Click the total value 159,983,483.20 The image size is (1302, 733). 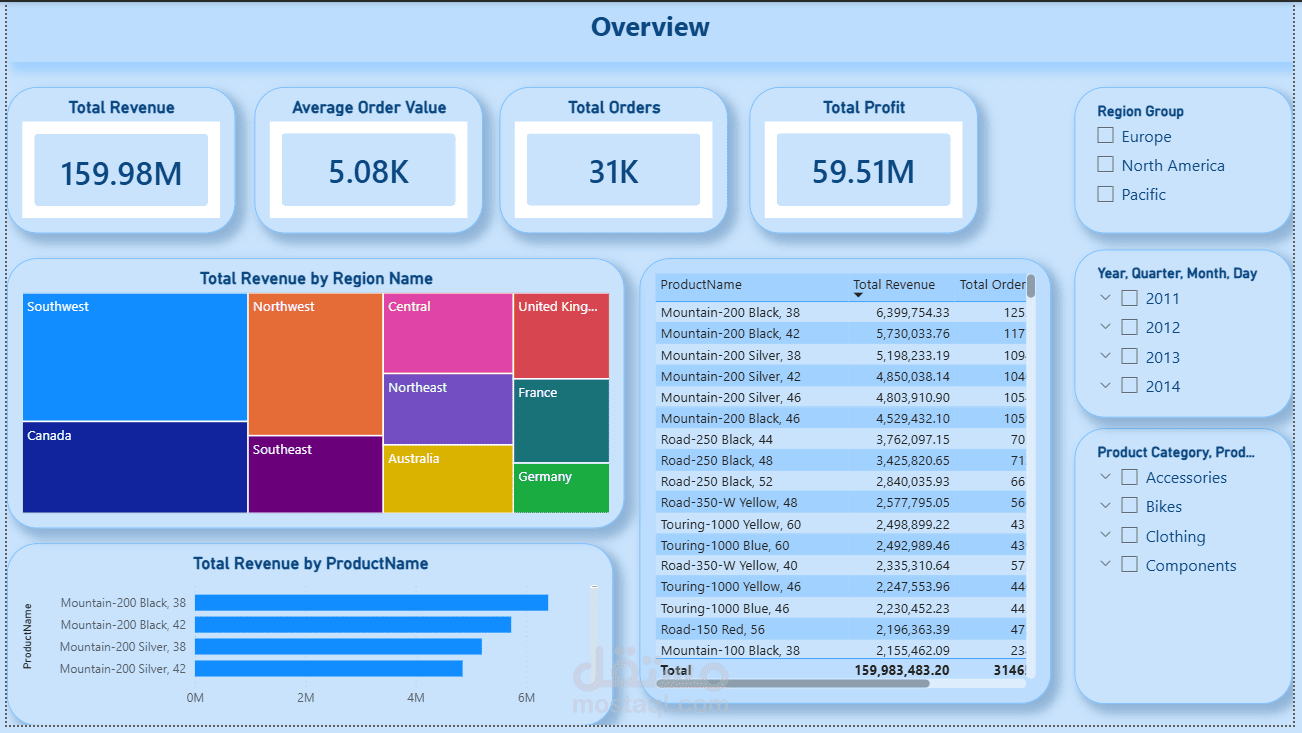[x=902, y=670]
